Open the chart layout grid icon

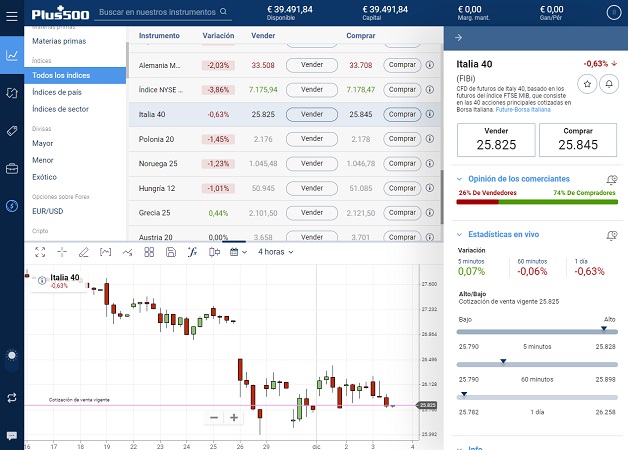(x=149, y=252)
